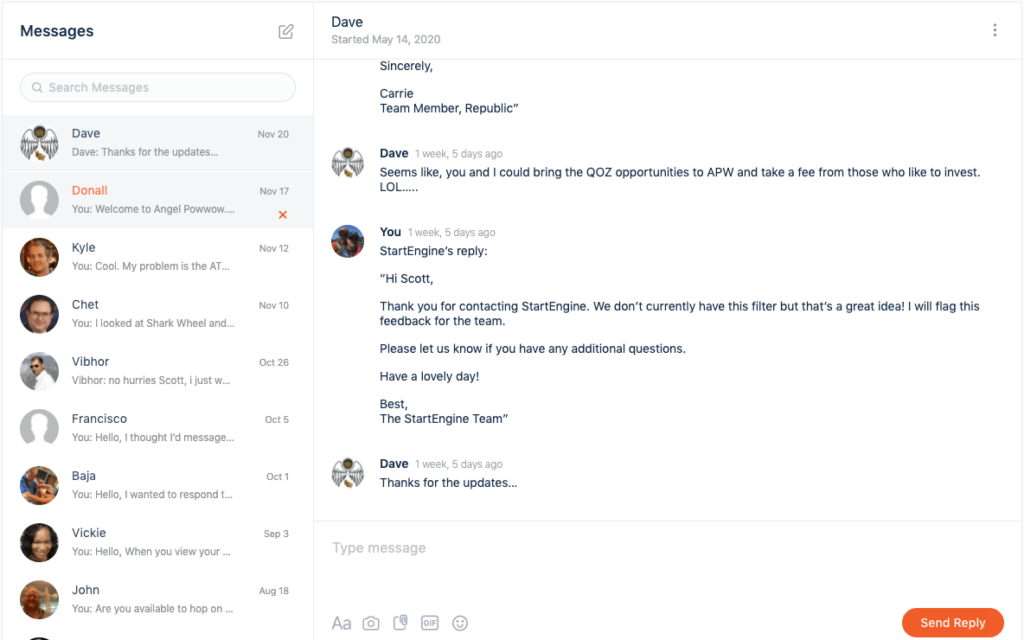The width and height of the screenshot is (1024, 640).
Task: Click the Dave name in conversation header
Action: pyautogui.click(x=347, y=22)
